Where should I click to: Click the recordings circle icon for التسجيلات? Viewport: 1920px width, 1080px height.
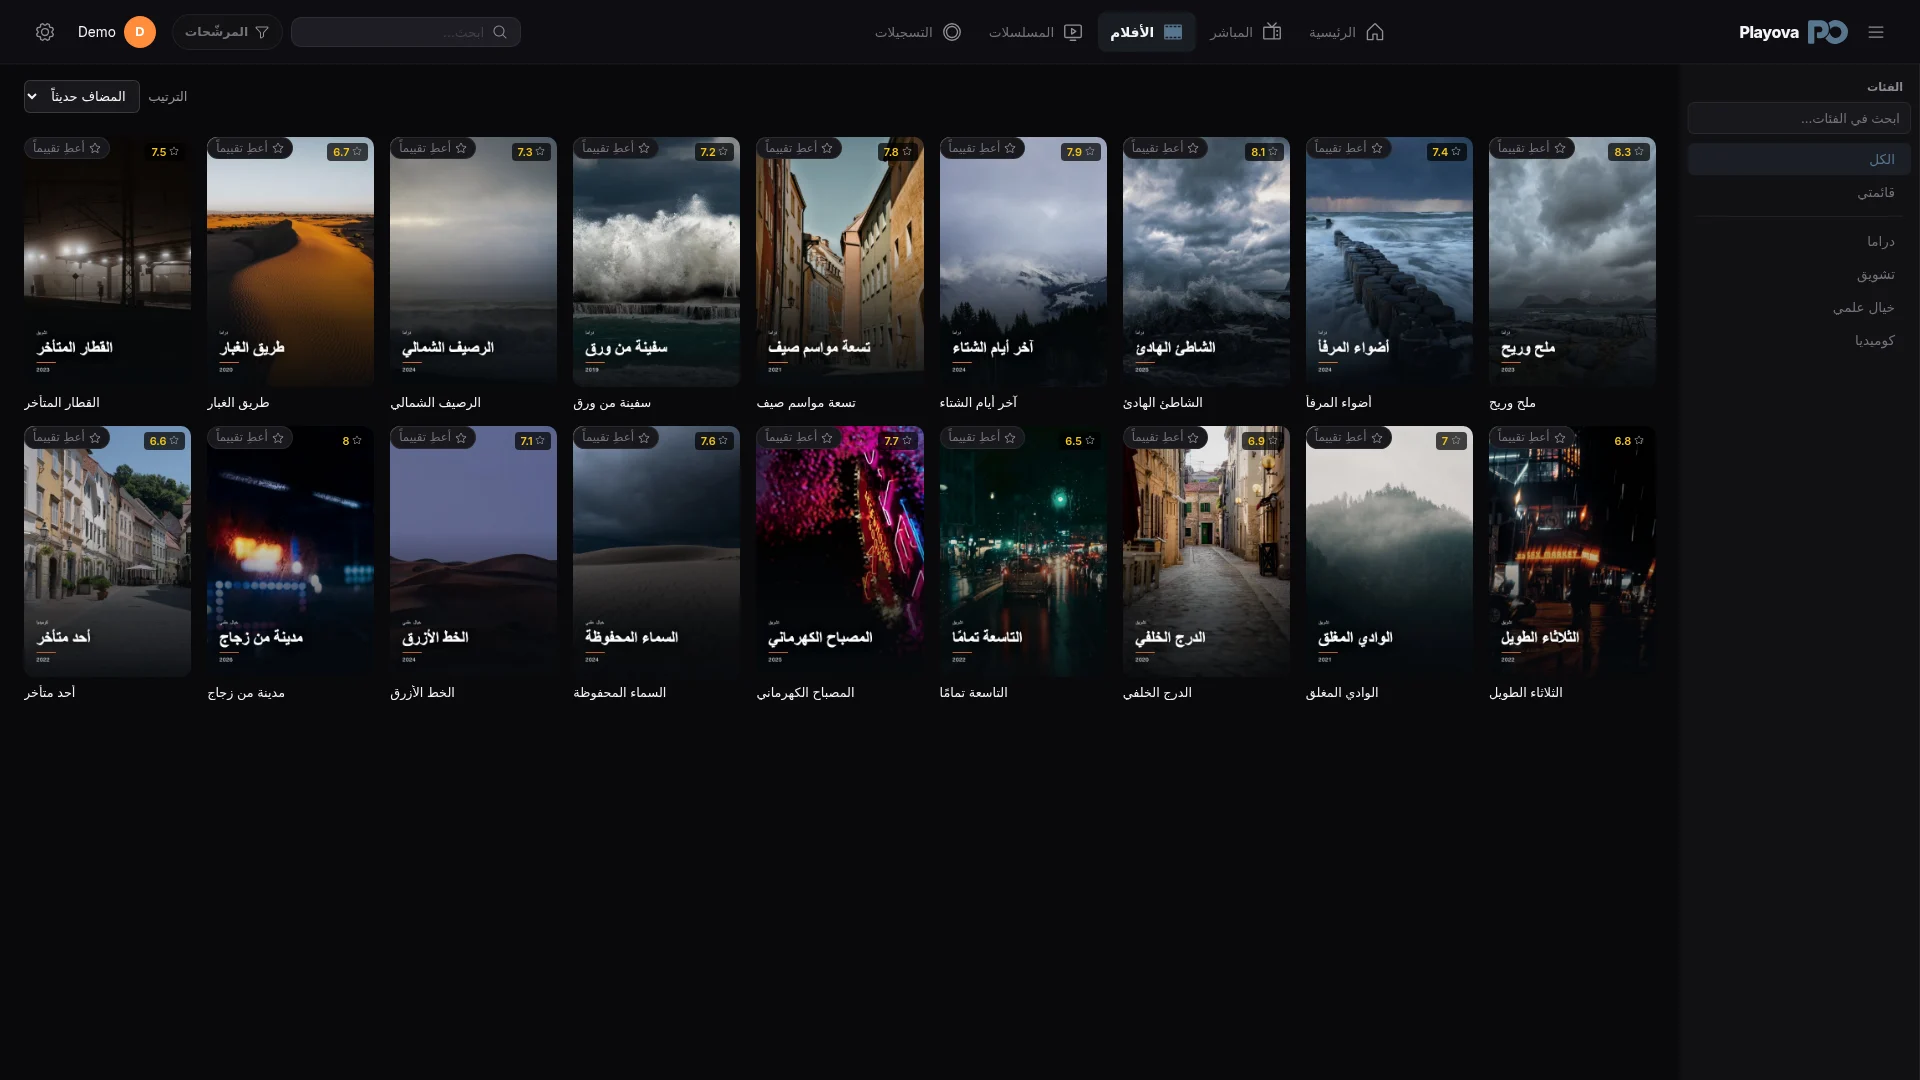952,32
